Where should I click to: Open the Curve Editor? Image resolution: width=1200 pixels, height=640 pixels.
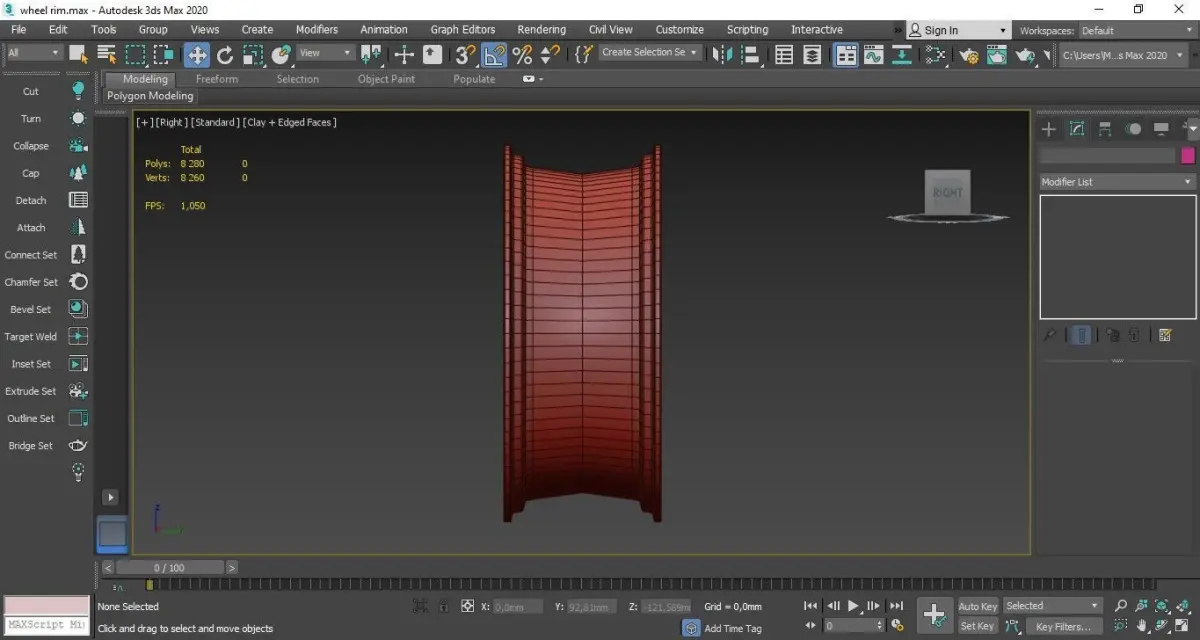[x=874, y=54]
